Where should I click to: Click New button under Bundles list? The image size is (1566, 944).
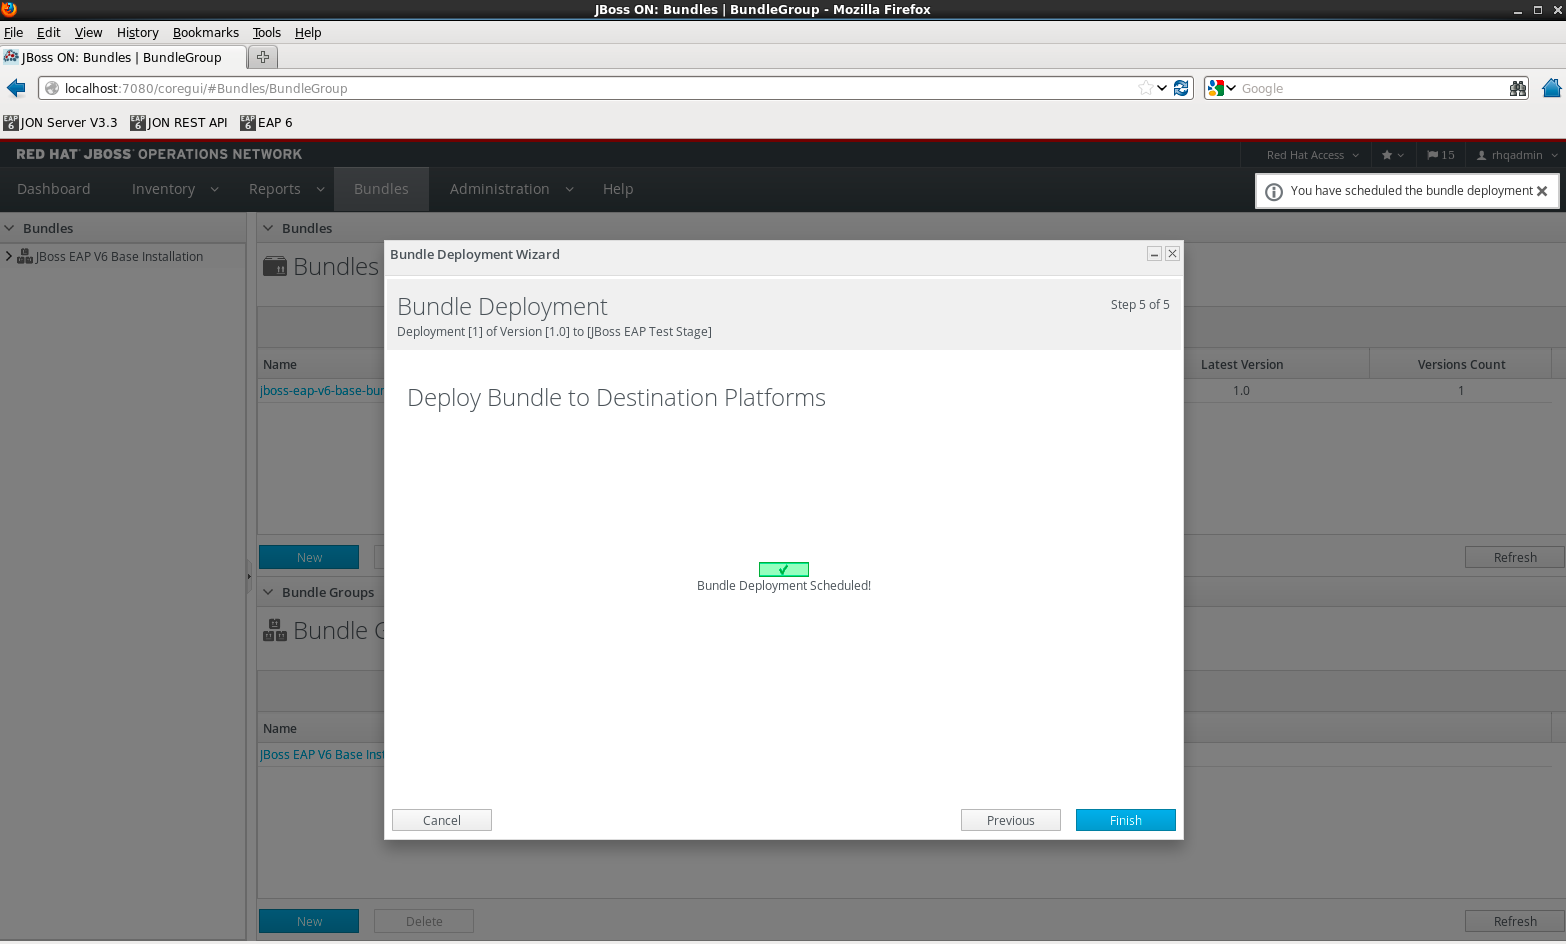[309, 557]
